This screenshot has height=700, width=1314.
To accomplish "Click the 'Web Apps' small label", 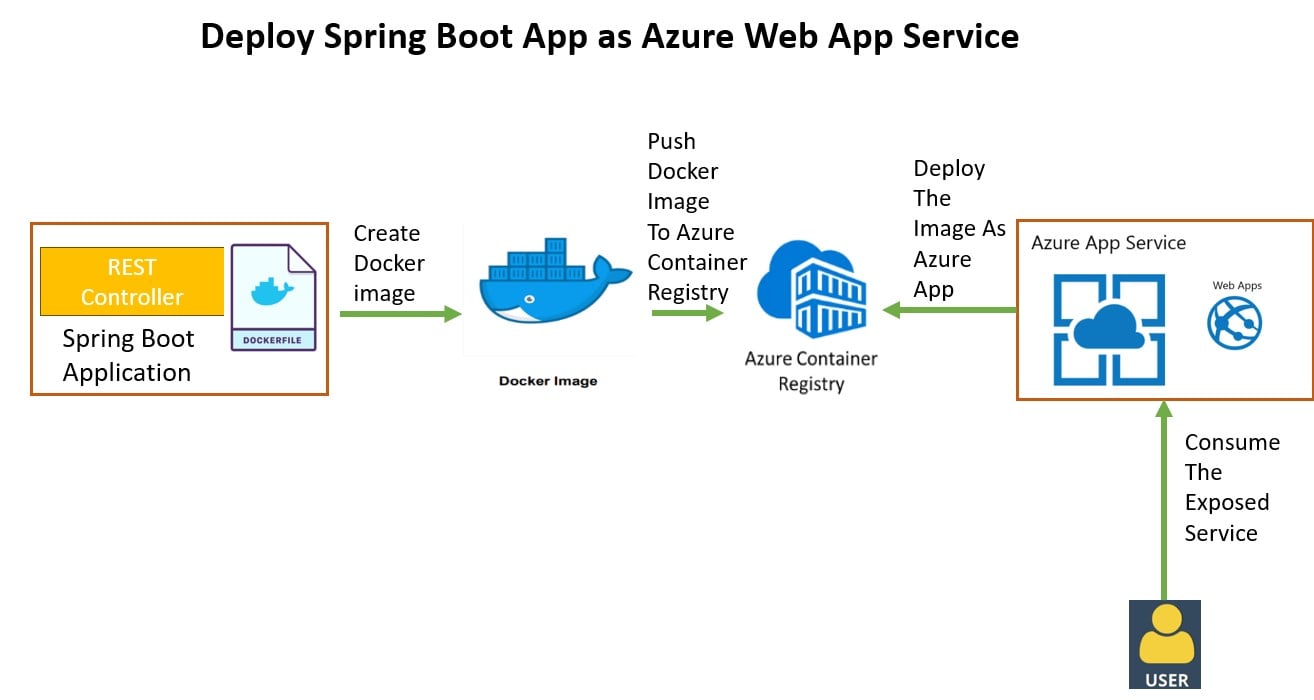I will click(1237, 286).
